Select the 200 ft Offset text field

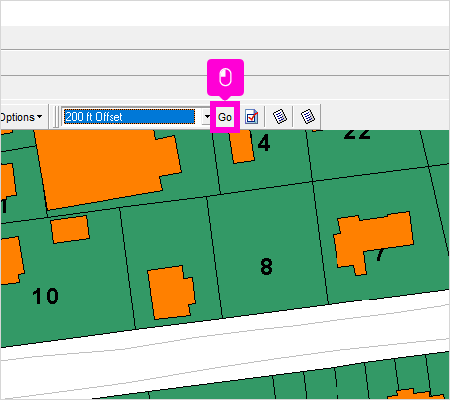coord(129,117)
